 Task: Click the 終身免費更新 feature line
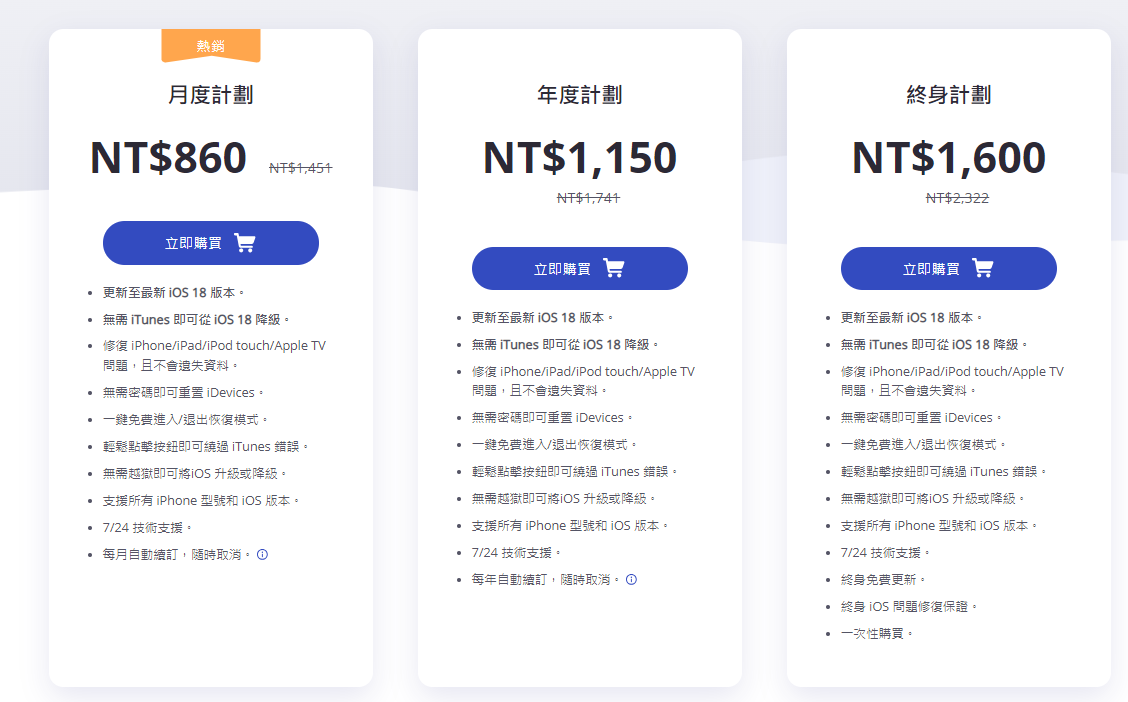pyautogui.click(x=884, y=580)
